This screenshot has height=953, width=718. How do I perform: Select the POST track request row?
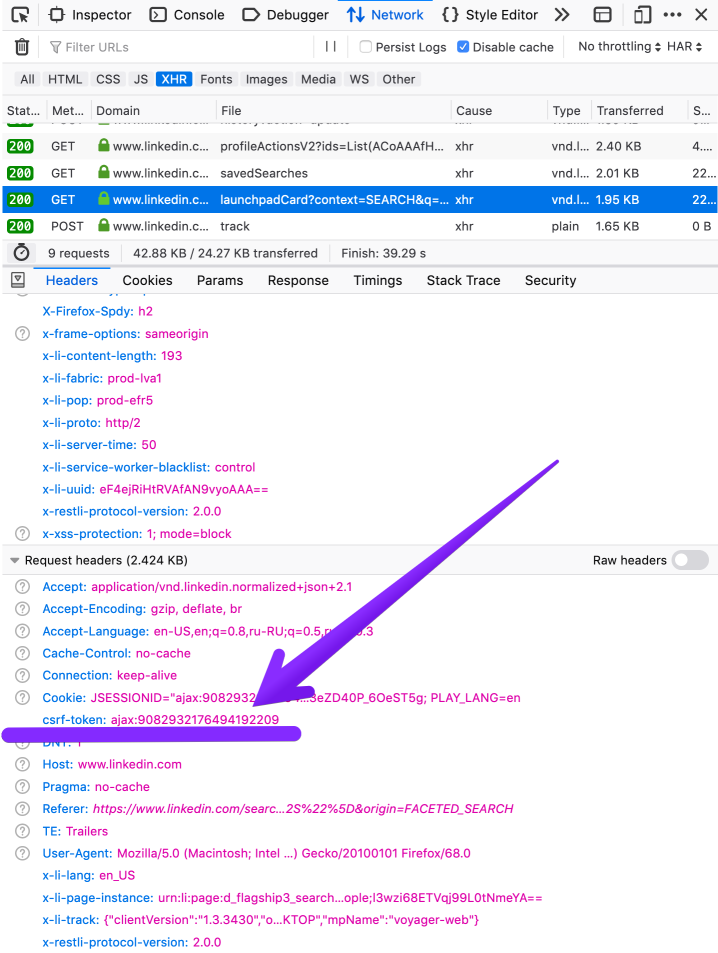click(x=360, y=226)
